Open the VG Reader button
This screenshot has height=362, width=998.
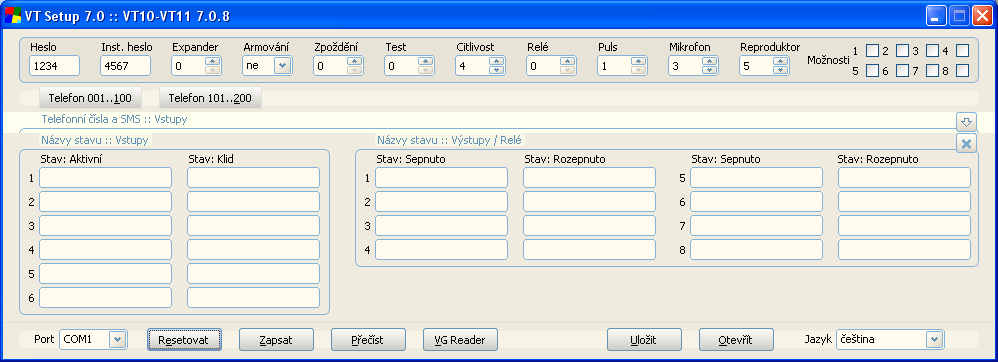pos(460,340)
